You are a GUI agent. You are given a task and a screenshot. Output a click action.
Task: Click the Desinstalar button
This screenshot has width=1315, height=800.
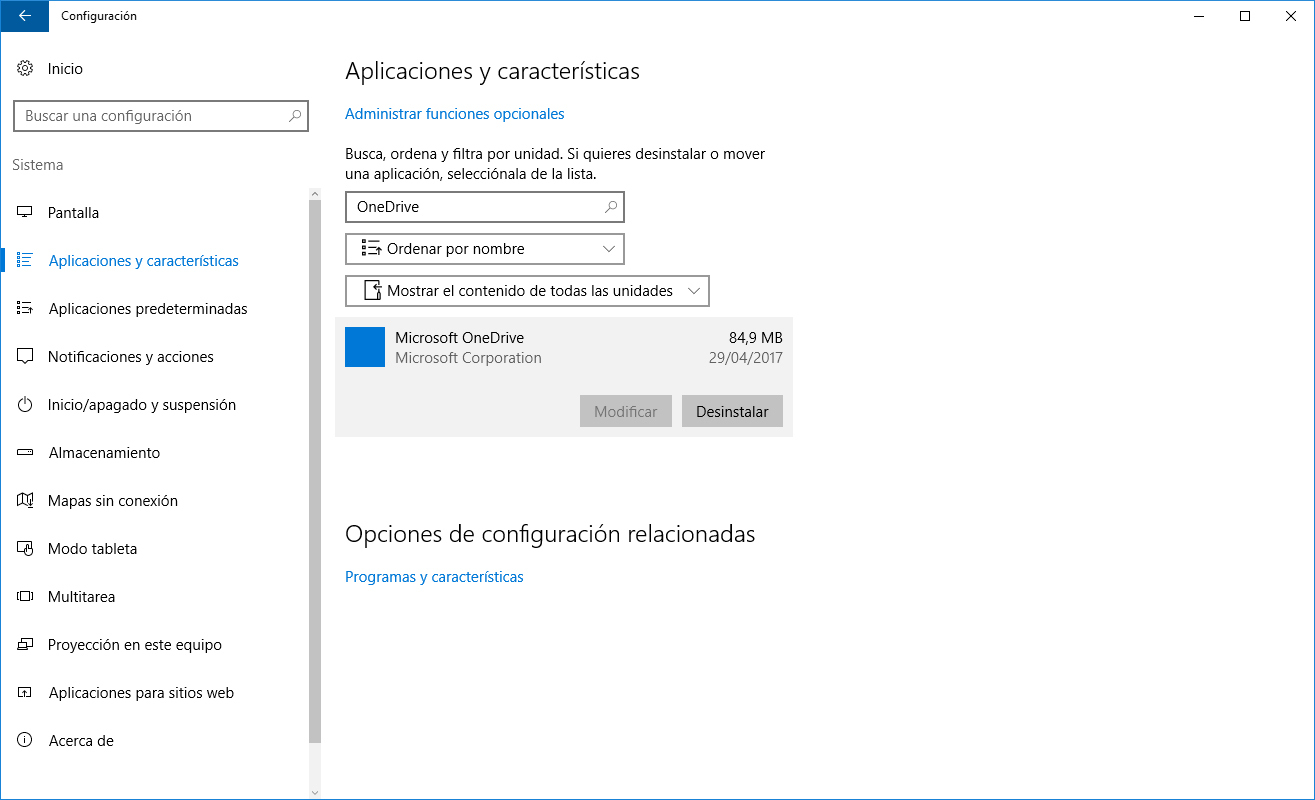732,411
